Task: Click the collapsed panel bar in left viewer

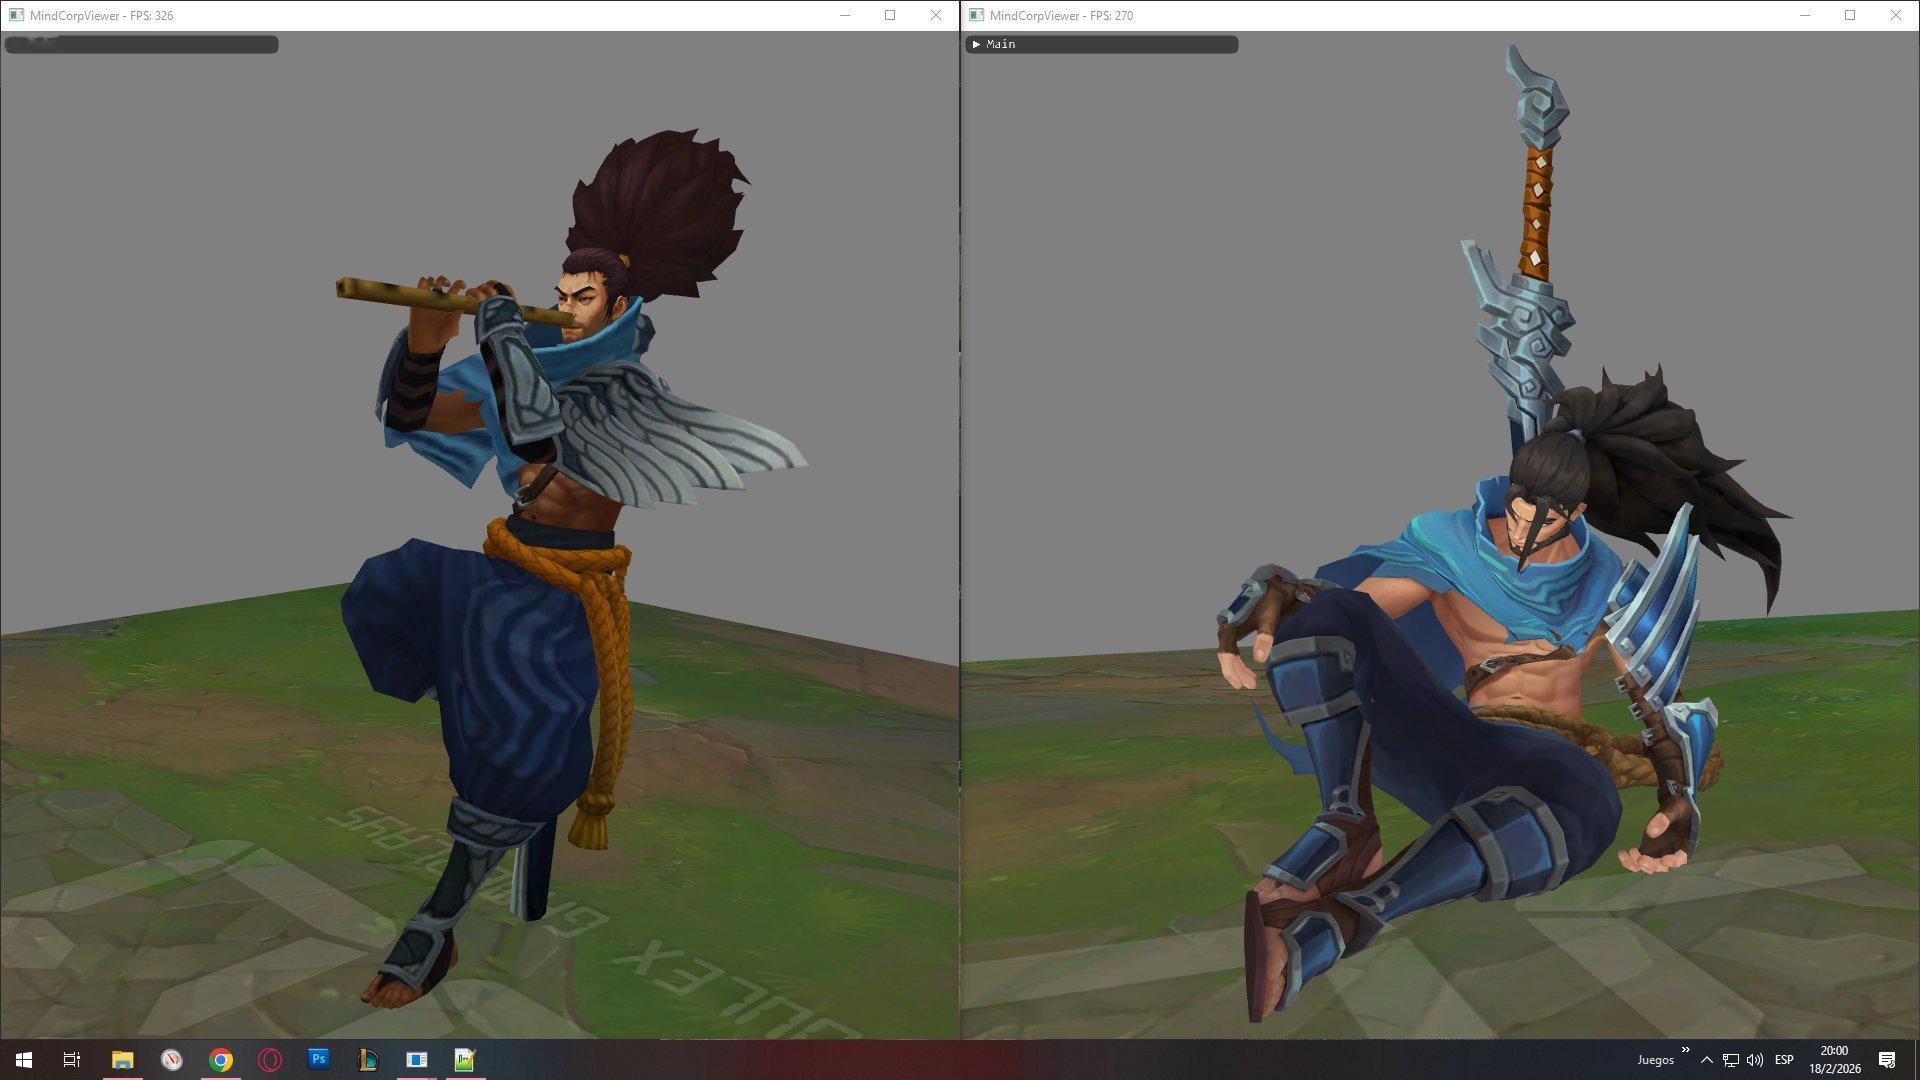Action: point(141,44)
